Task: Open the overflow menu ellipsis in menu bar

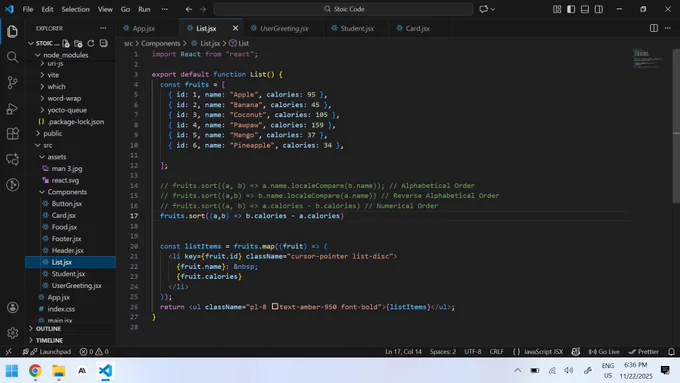Action: click(x=164, y=9)
